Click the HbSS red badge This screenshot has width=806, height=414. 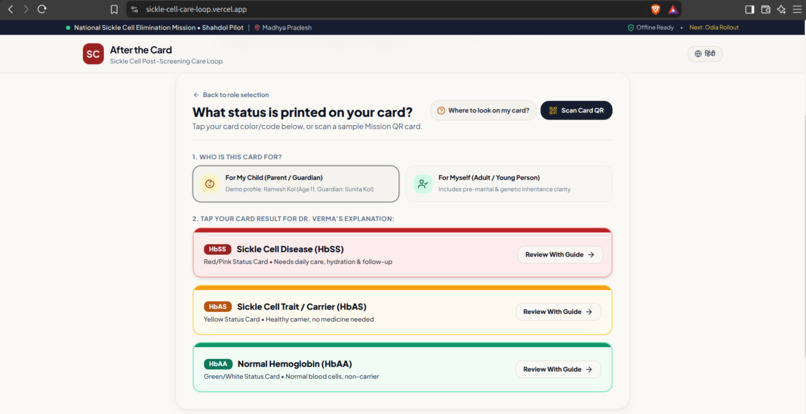coord(217,249)
